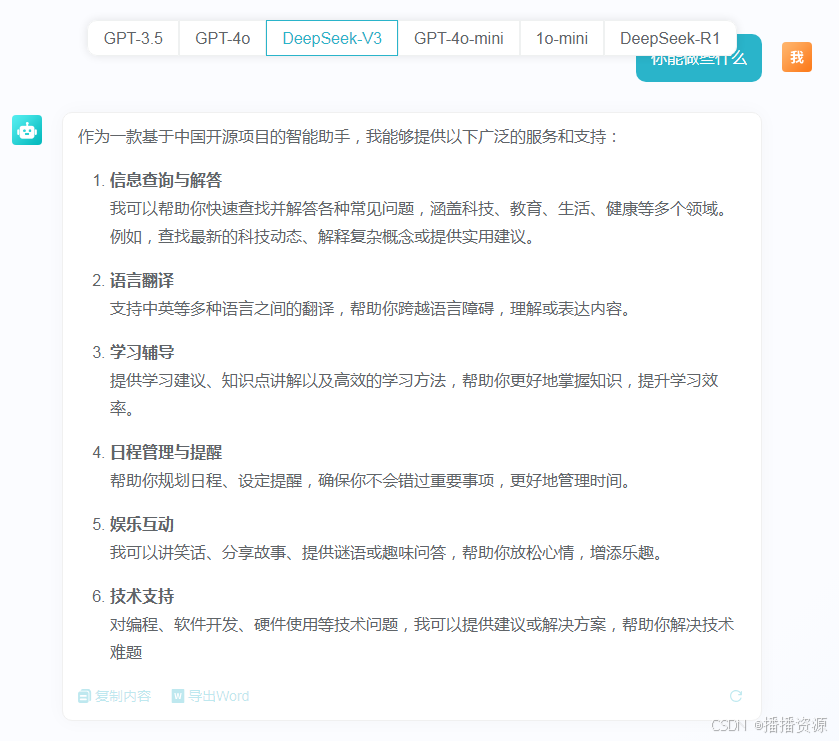The image size is (839, 741).
Task: Click the heading 语言翻译
Action: click(142, 280)
